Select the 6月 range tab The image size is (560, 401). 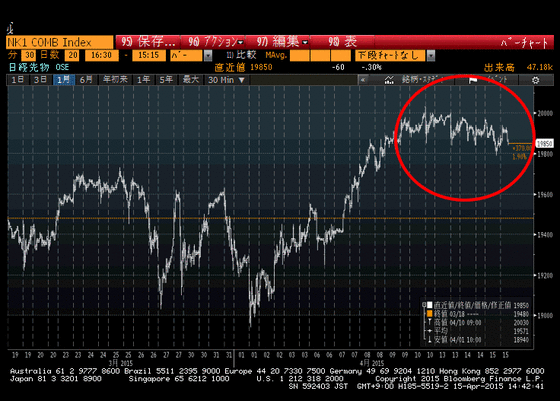[86, 80]
